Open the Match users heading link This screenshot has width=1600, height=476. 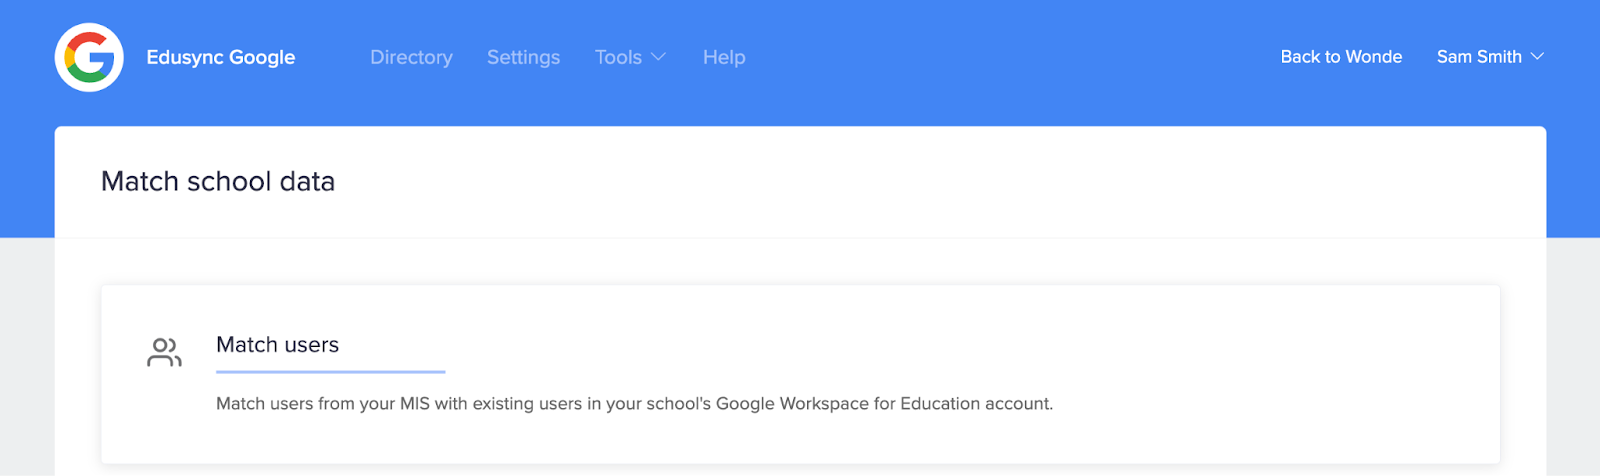[x=278, y=345]
